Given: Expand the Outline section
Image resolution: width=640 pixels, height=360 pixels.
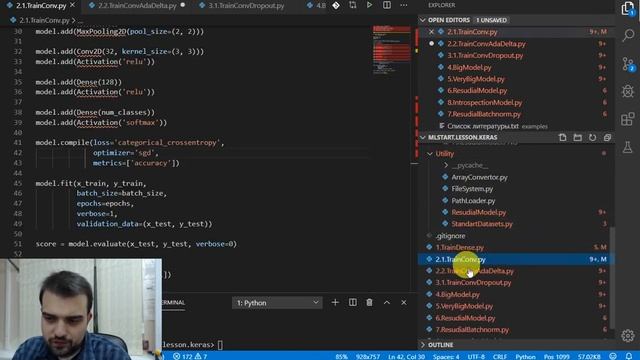Looking at the screenshot, I should pos(423,345).
